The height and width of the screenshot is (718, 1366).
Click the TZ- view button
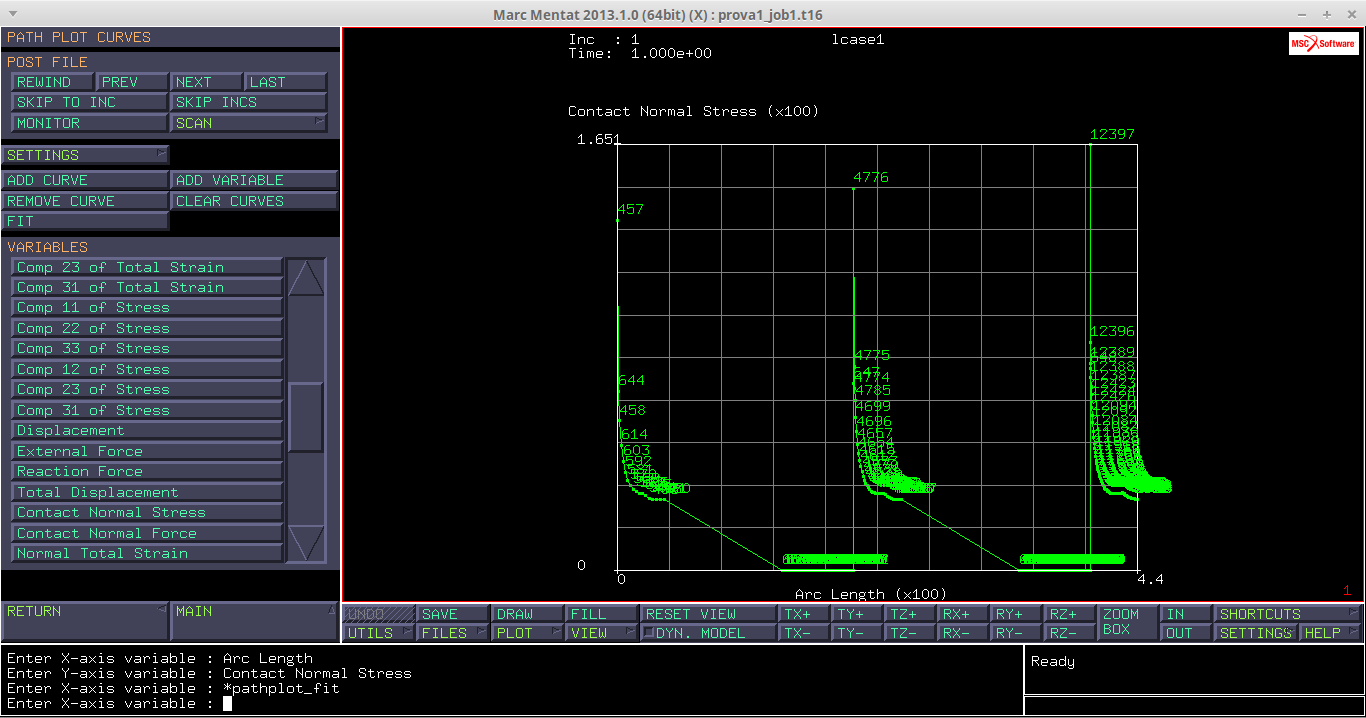point(910,633)
